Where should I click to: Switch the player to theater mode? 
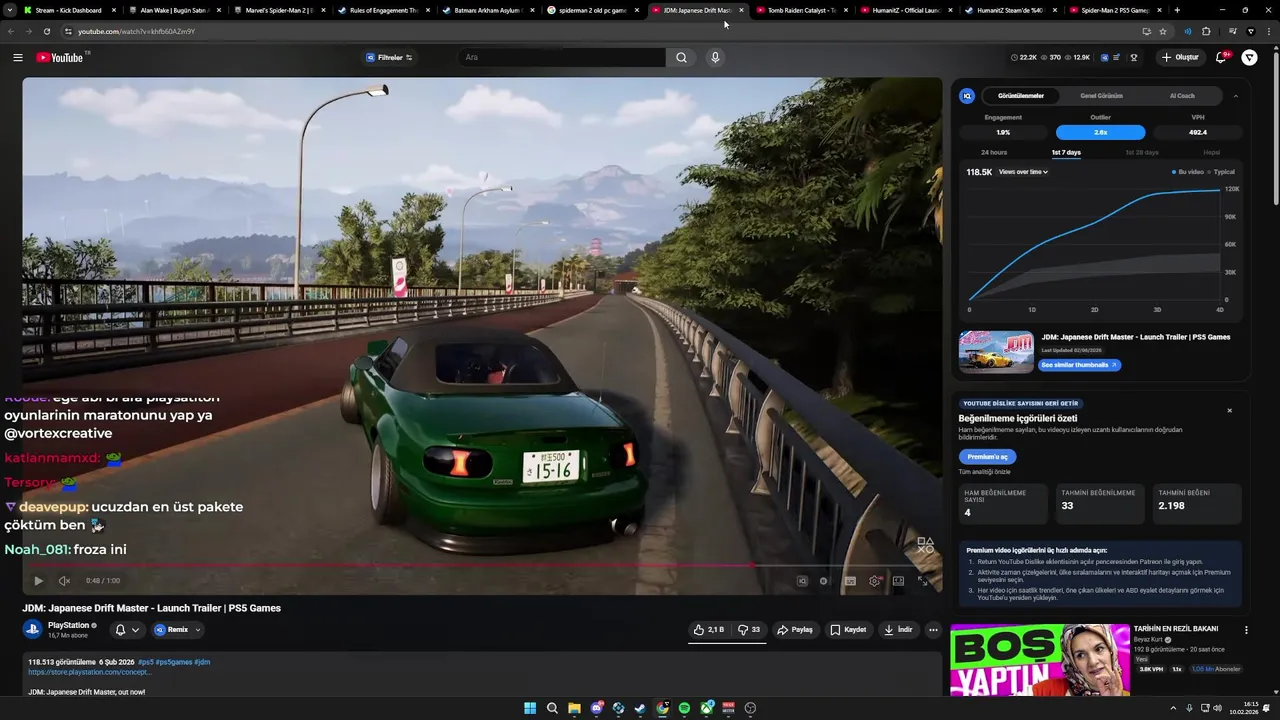point(898,581)
